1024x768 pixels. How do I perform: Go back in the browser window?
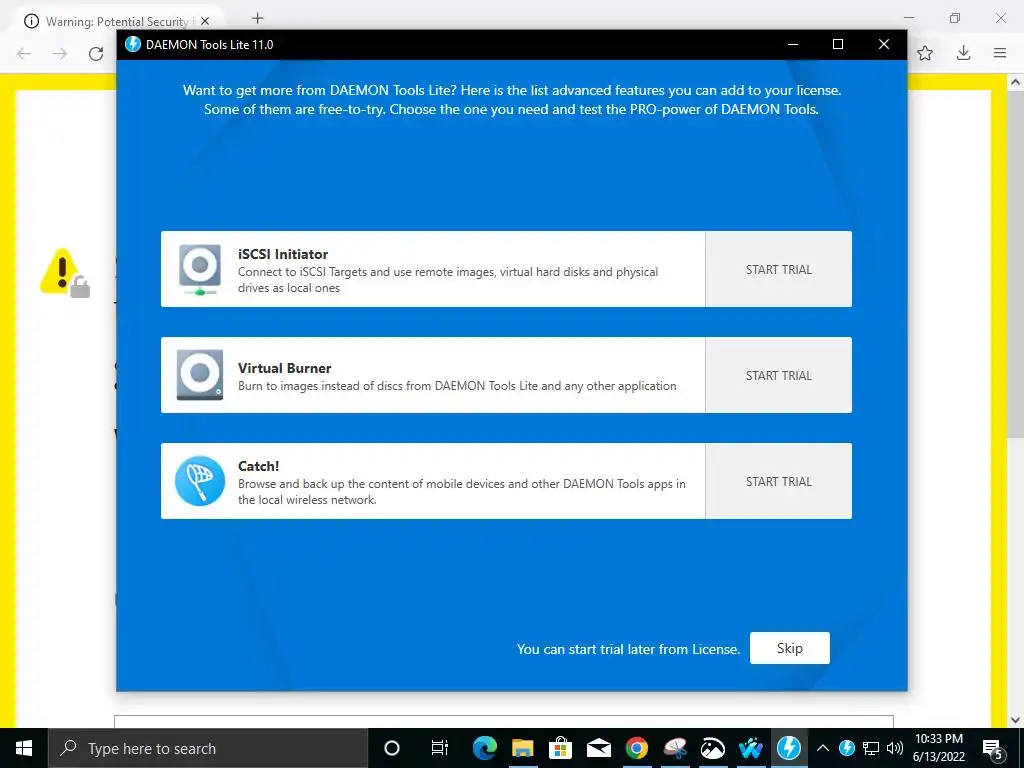[x=24, y=54]
